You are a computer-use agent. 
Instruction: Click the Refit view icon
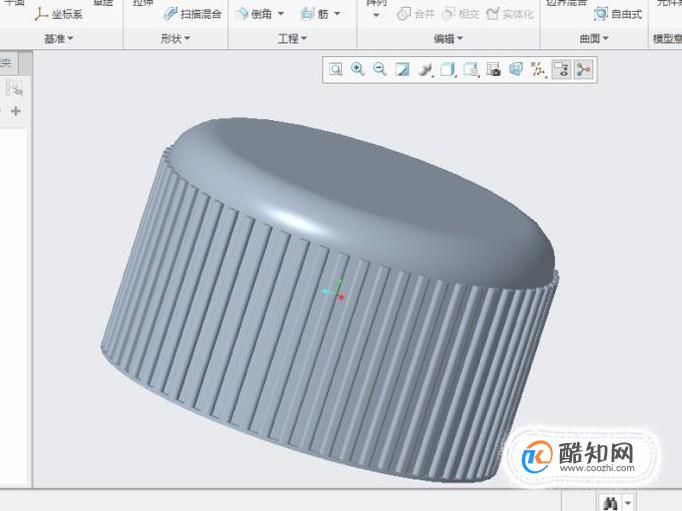coord(335,70)
